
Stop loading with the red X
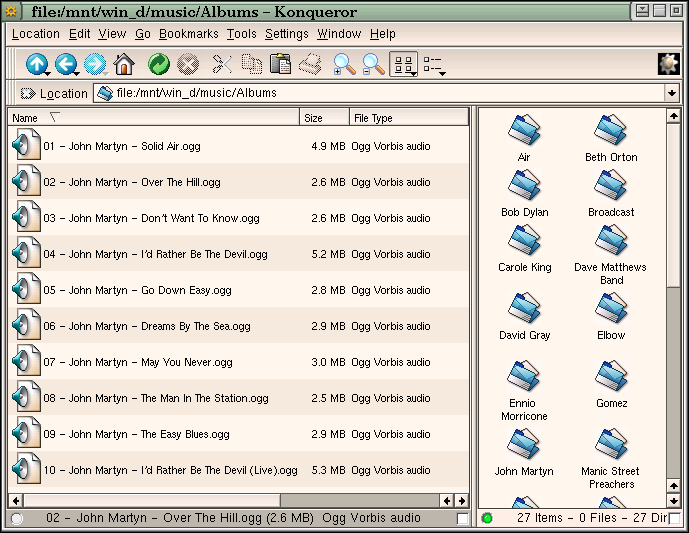point(188,64)
